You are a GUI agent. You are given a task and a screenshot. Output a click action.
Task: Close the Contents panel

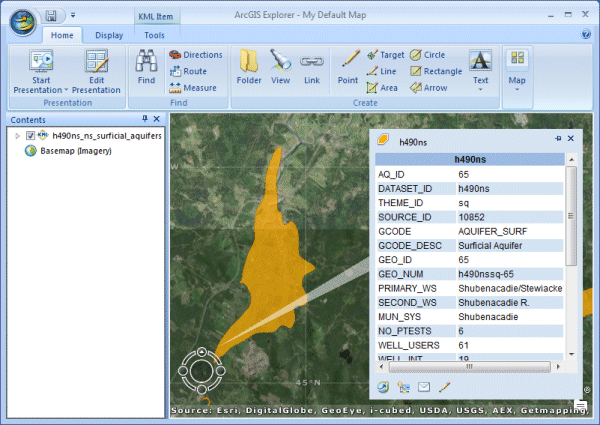click(x=157, y=119)
